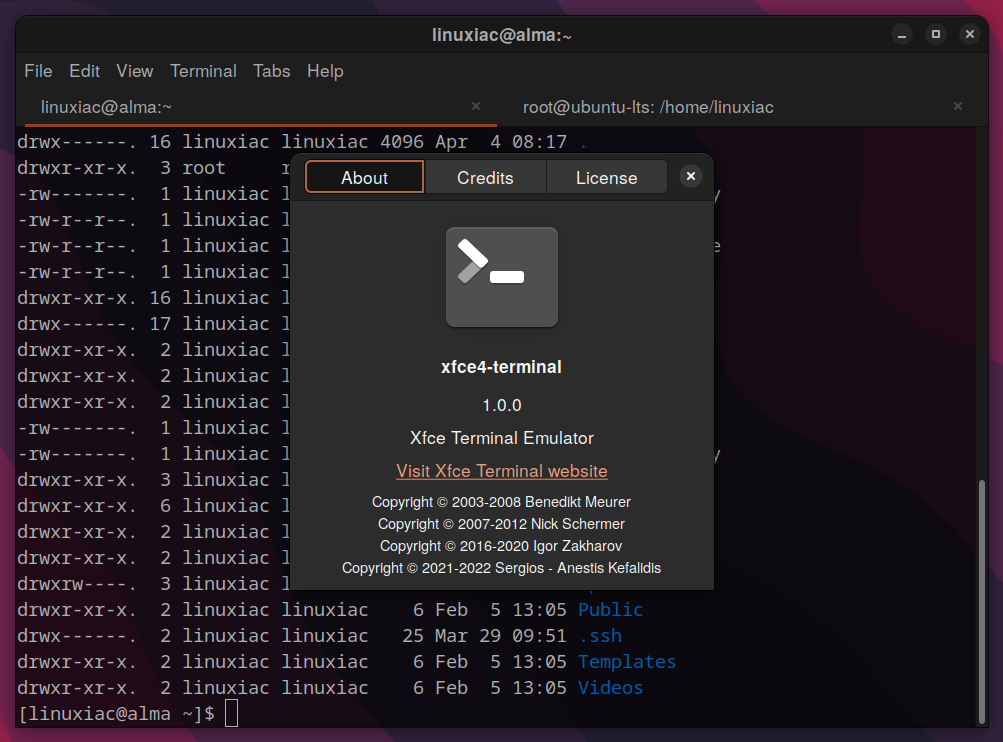The width and height of the screenshot is (1003, 742).
Task: Click the Templates directory name in terminal
Action: (x=627, y=661)
